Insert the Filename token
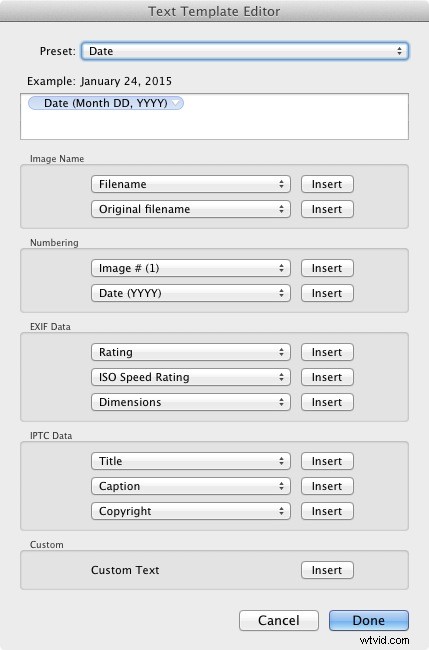Screen dimensions: 429x650 pos(327,184)
